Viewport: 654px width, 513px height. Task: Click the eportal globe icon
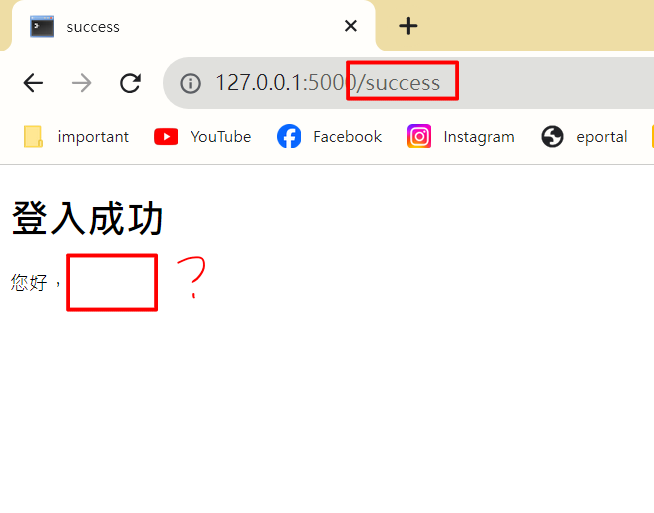coord(552,136)
